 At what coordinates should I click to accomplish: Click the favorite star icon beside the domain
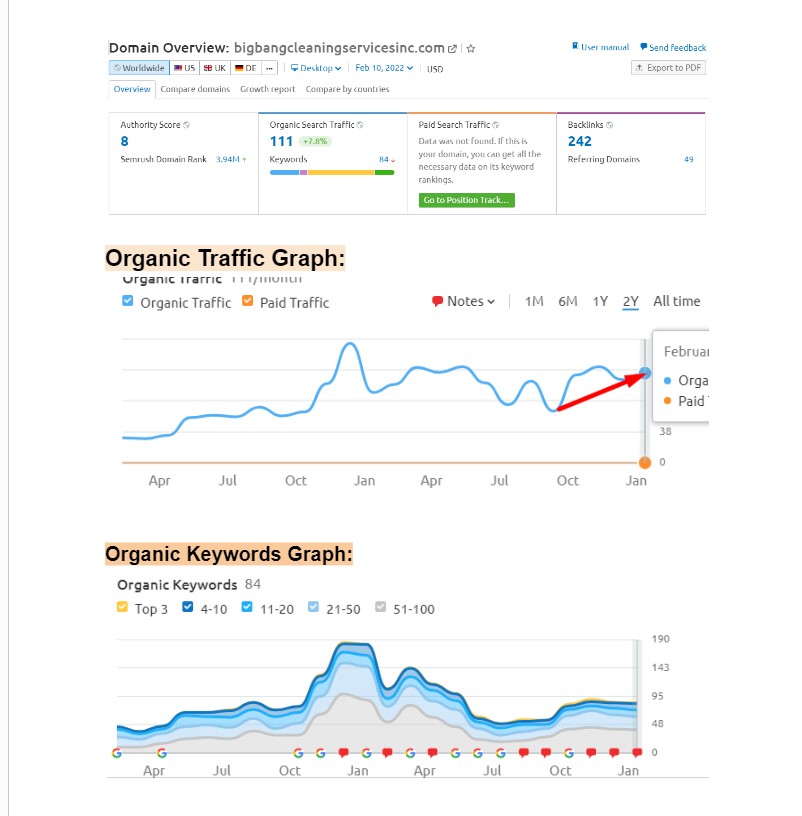[471, 48]
